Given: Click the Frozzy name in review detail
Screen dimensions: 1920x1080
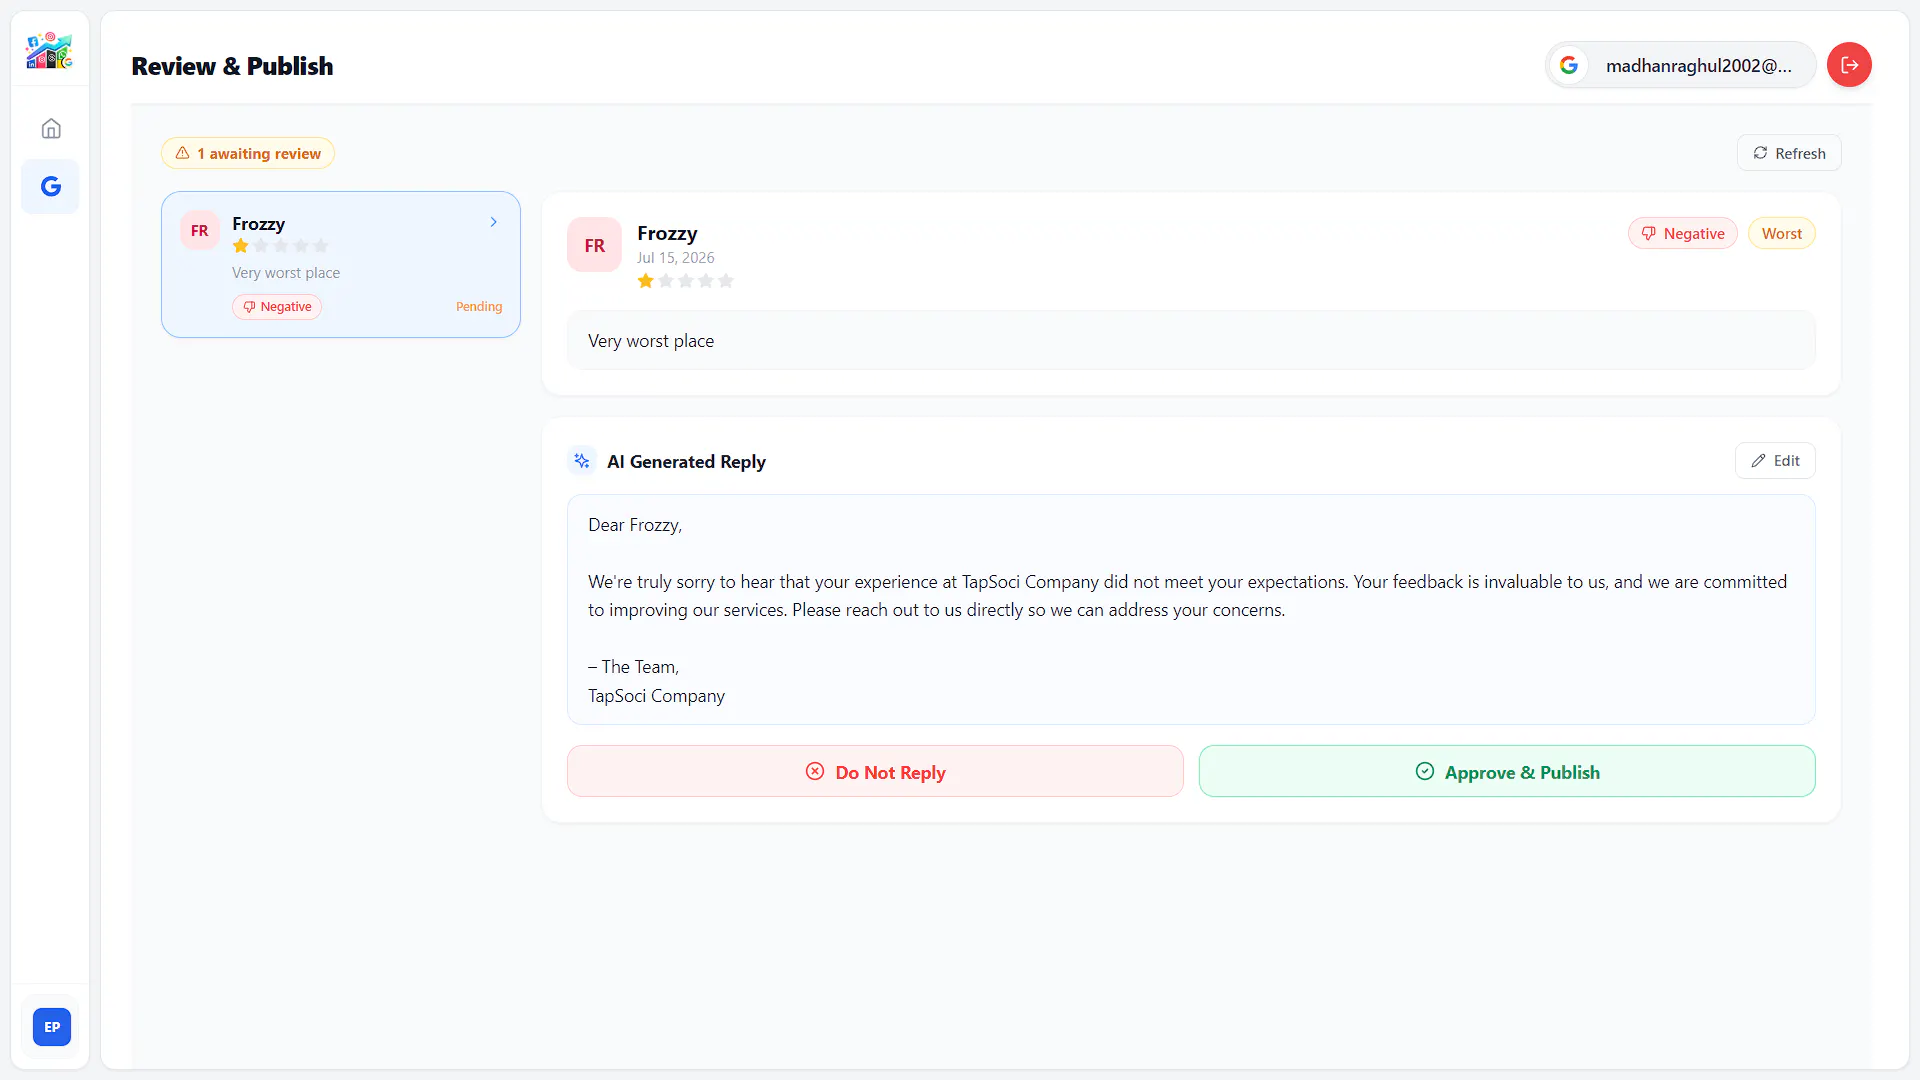Looking at the screenshot, I should click(x=667, y=233).
